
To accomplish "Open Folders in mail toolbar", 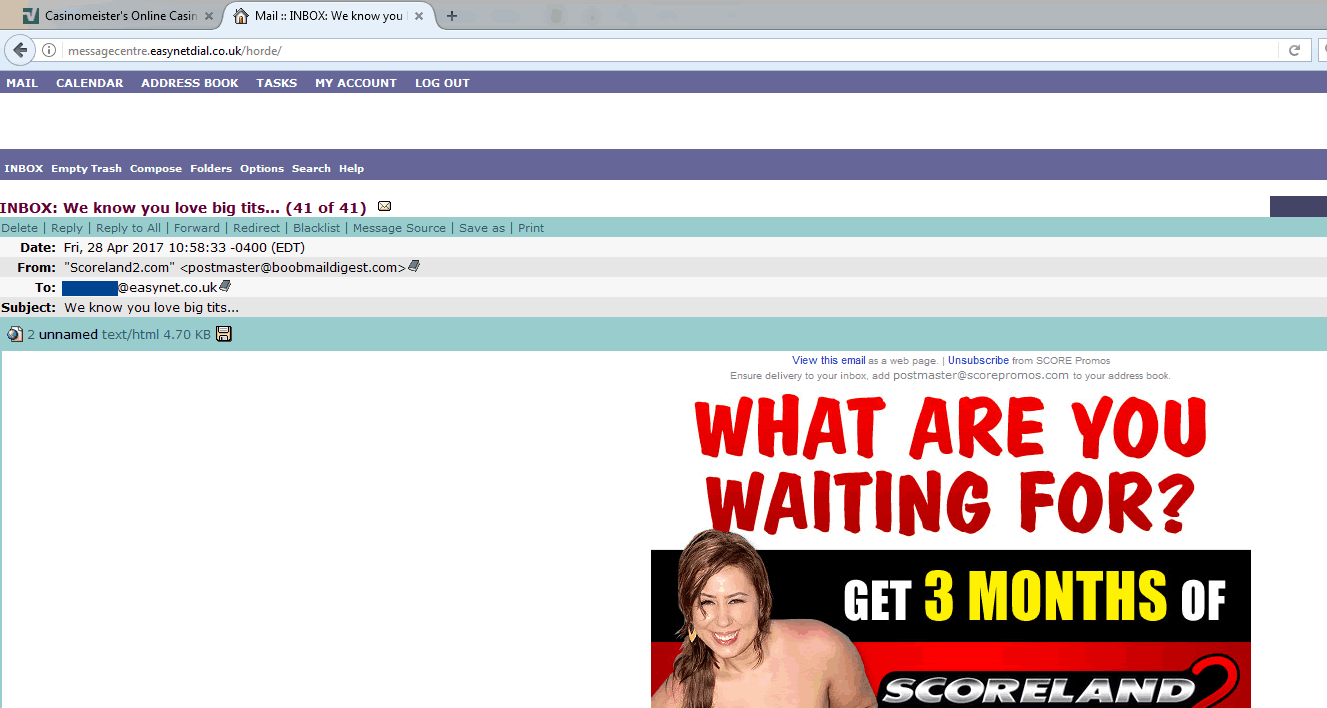I will tap(211, 168).
